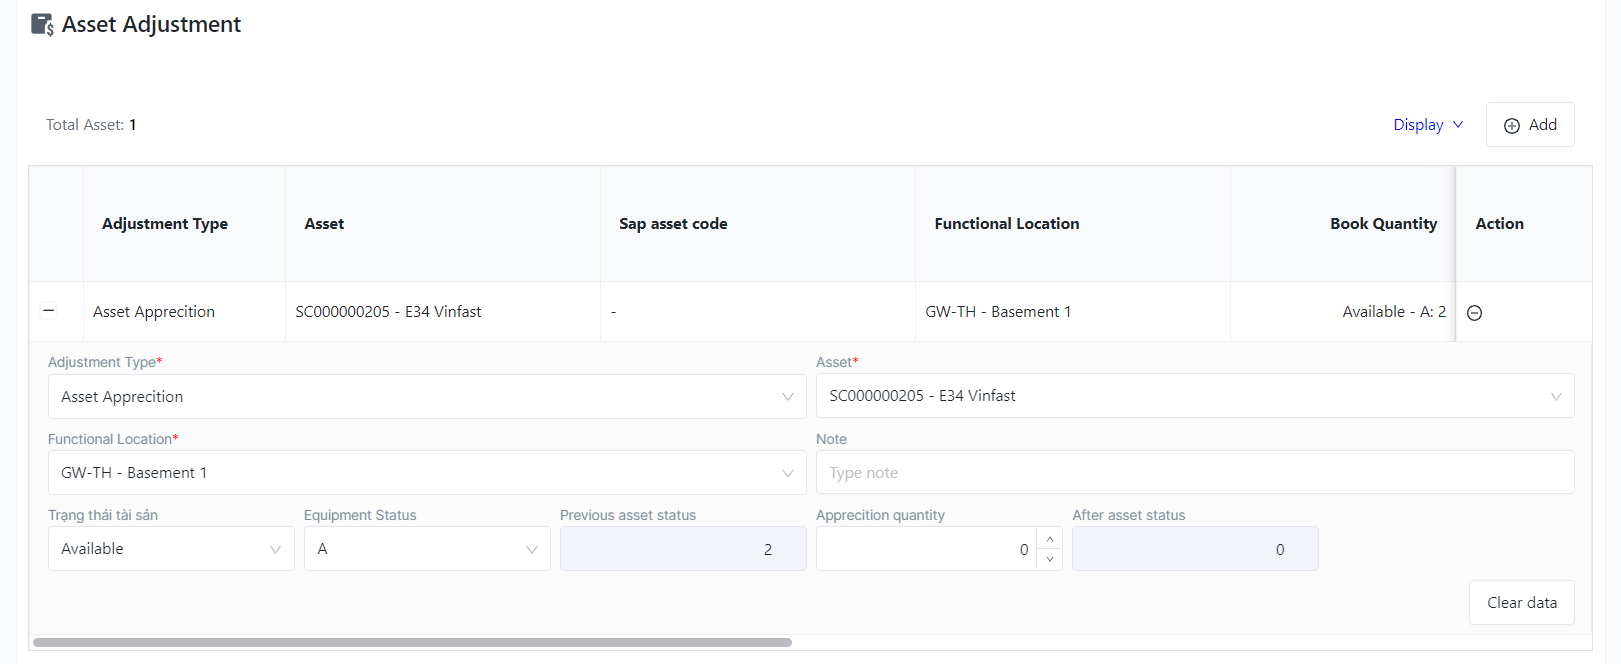Click the Functional Location column header
The width and height of the screenshot is (1621, 664).
(x=1006, y=224)
